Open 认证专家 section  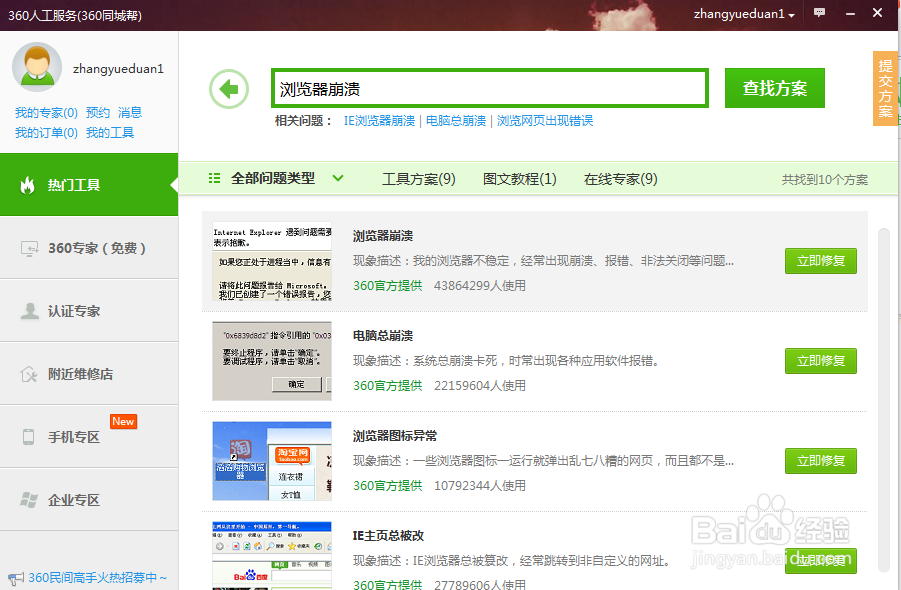tap(89, 311)
